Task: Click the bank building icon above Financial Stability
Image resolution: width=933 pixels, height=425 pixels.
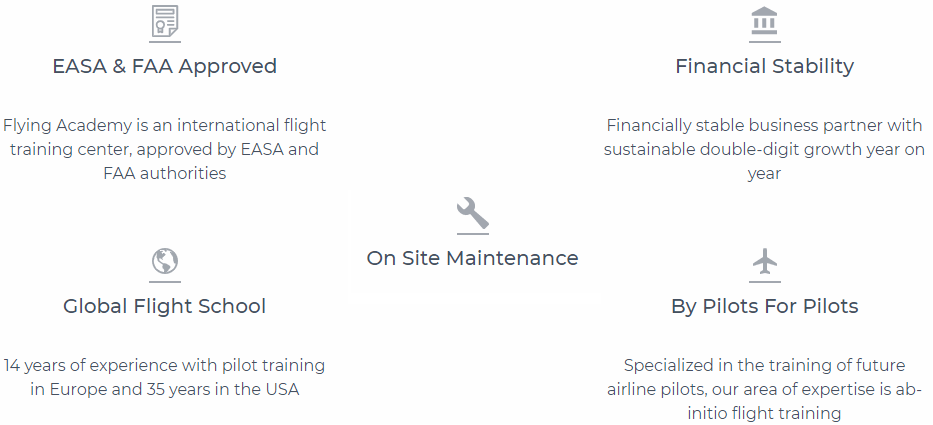Action: [x=764, y=21]
